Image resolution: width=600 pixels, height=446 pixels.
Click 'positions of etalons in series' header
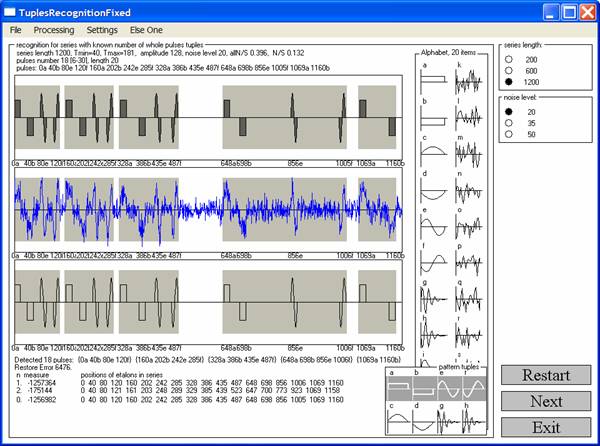122,375
